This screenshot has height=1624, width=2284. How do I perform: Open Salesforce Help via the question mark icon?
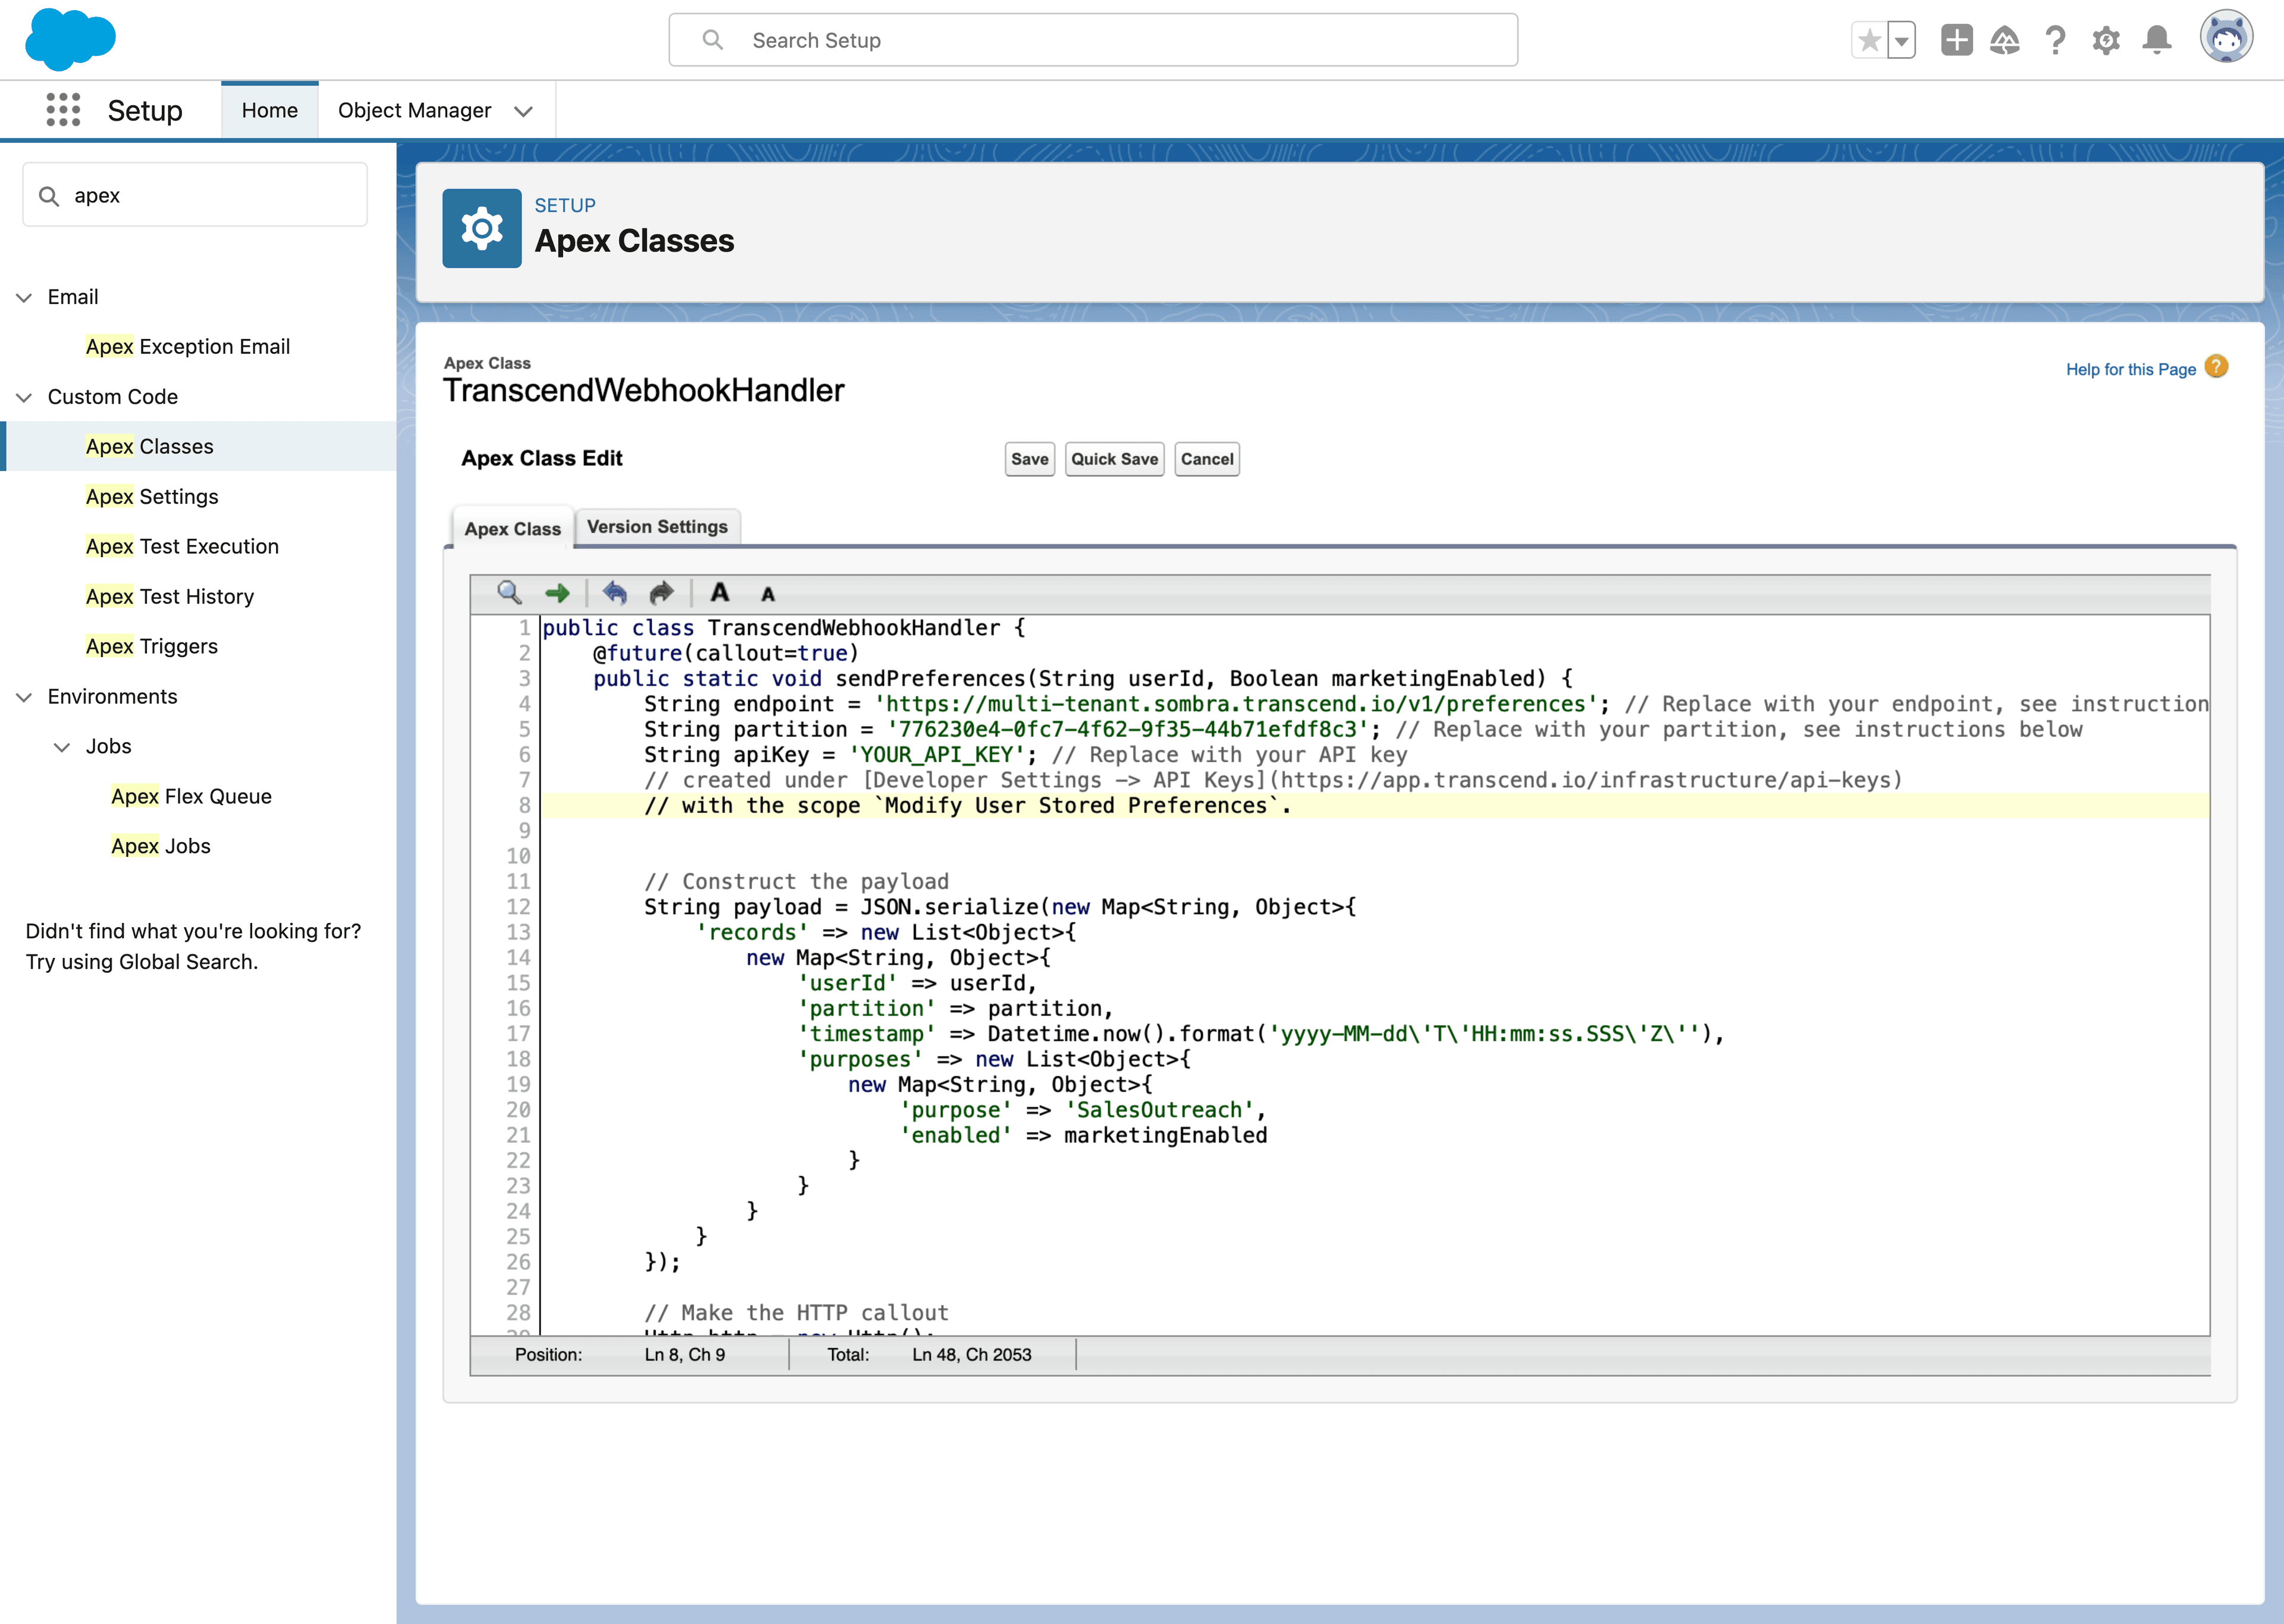click(x=2056, y=40)
